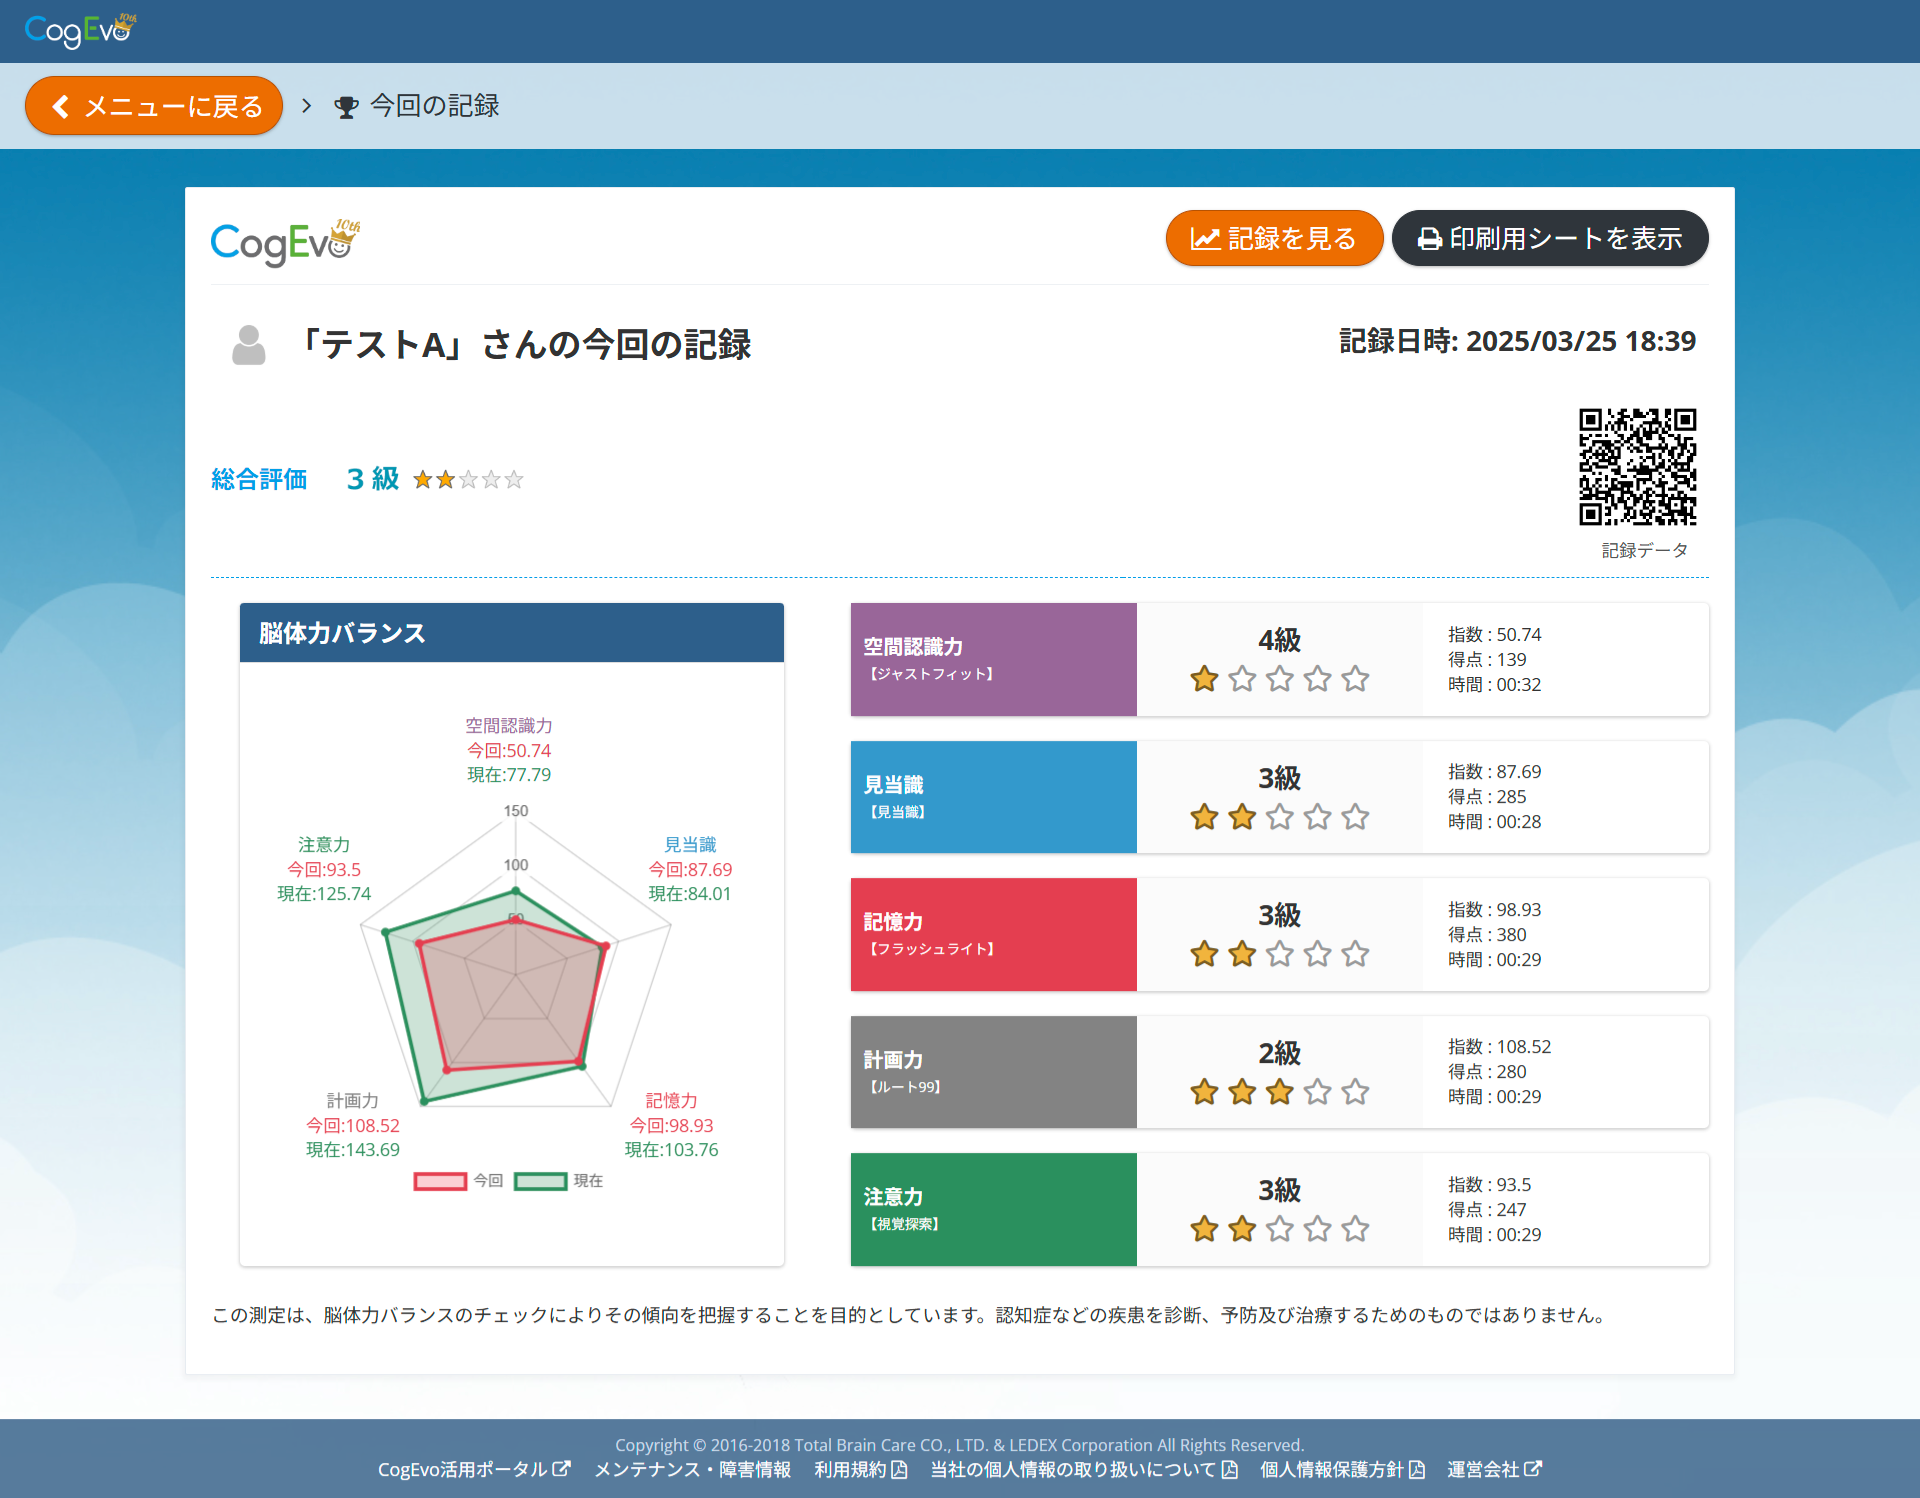Screen dimensions: 1920x1498
Task: Open the メンテナンス・障害情報 footer link
Action: click(x=693, y=1469)
